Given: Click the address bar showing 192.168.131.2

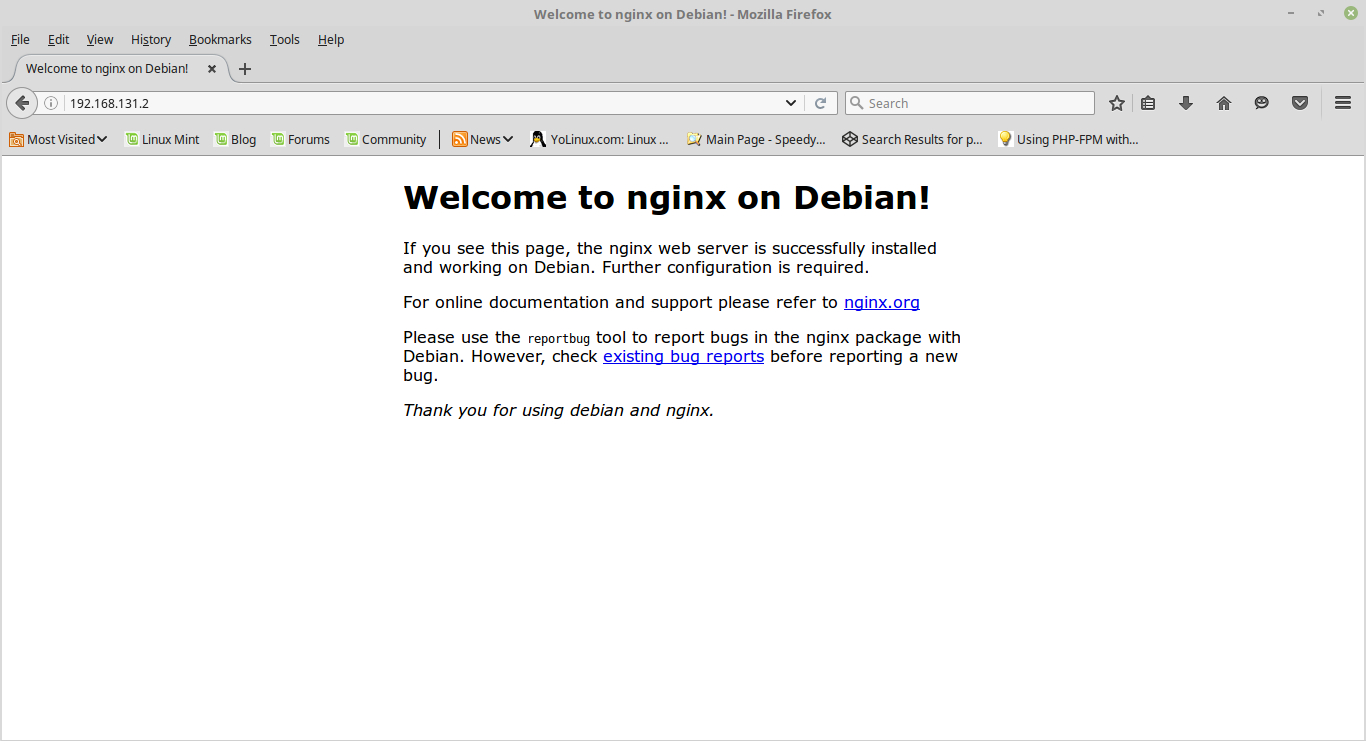Looking at the screenshot, I should (420, 103).
